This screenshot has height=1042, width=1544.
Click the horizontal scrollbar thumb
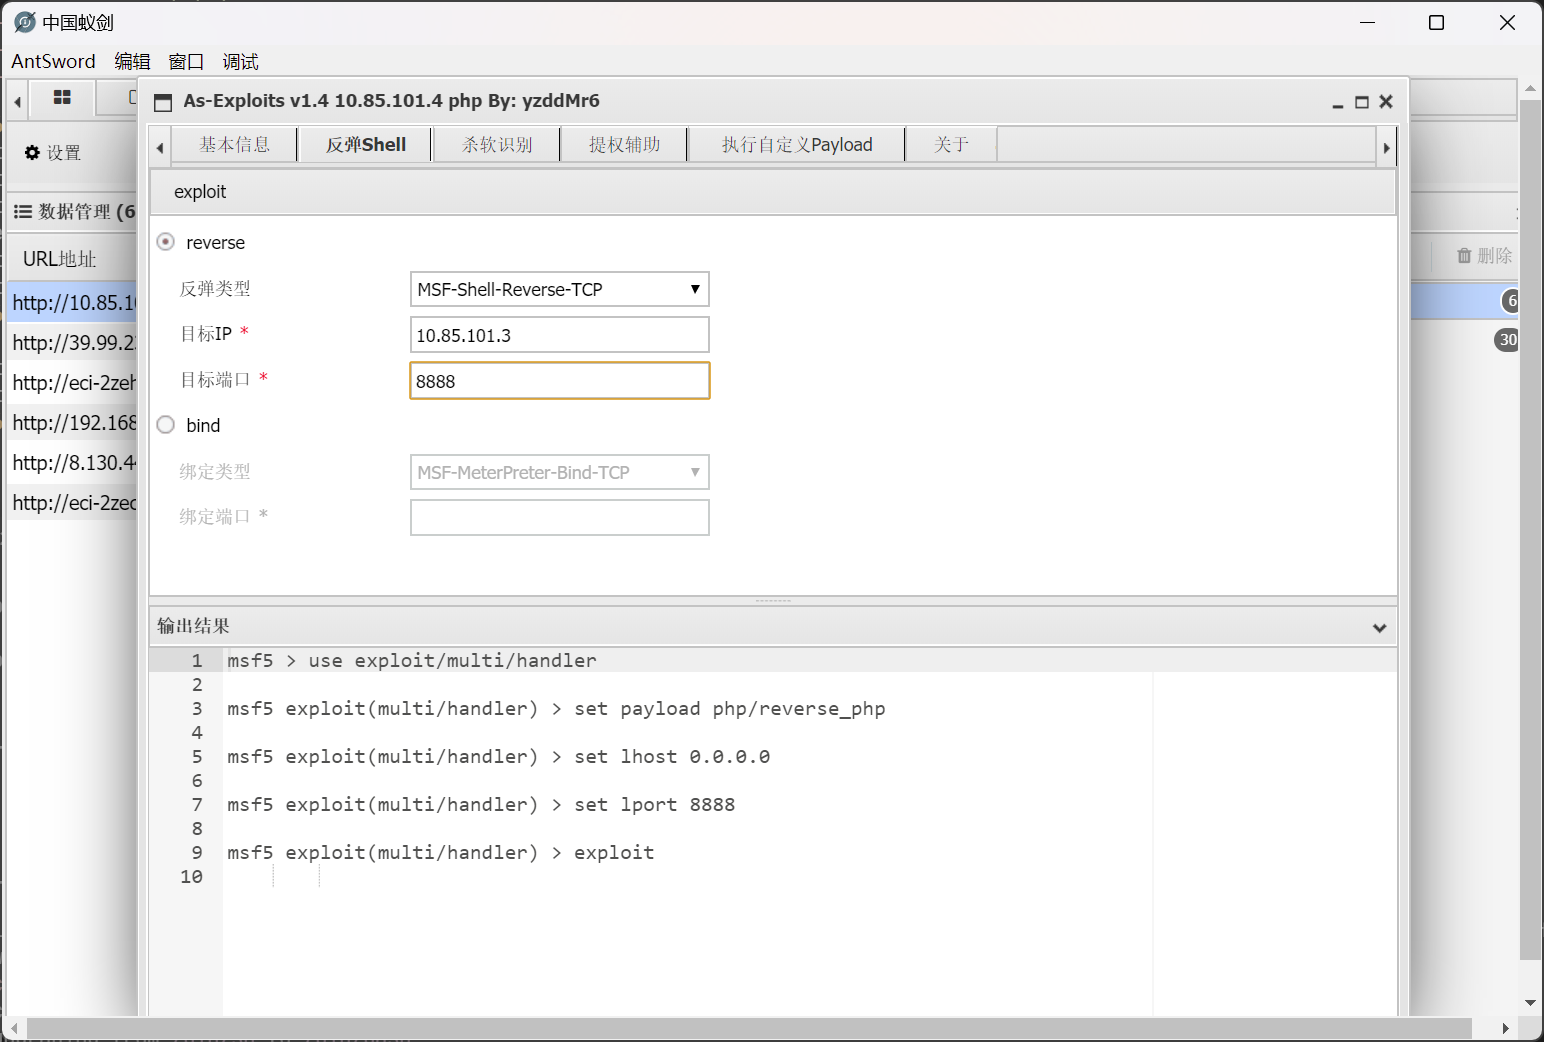tap(749, 1028)
